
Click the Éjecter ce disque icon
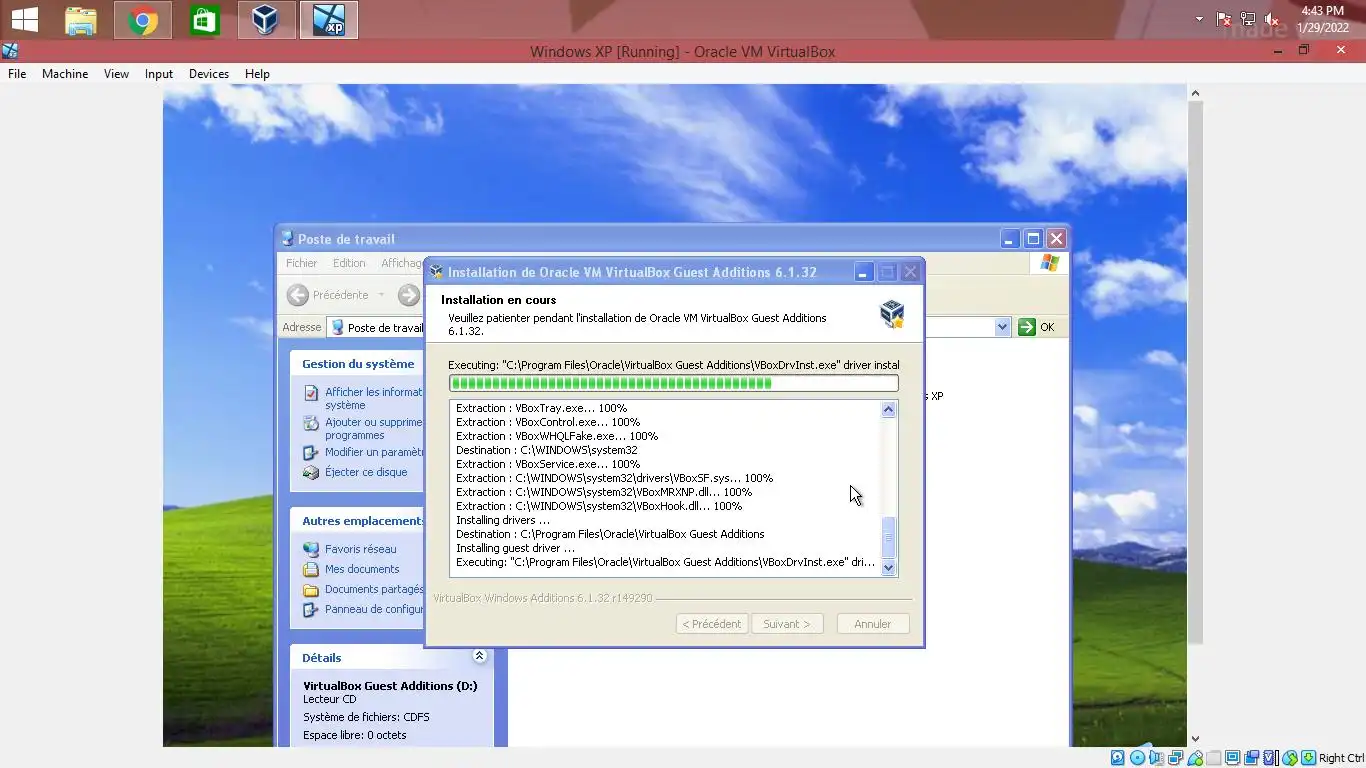(x=311, y=472)
